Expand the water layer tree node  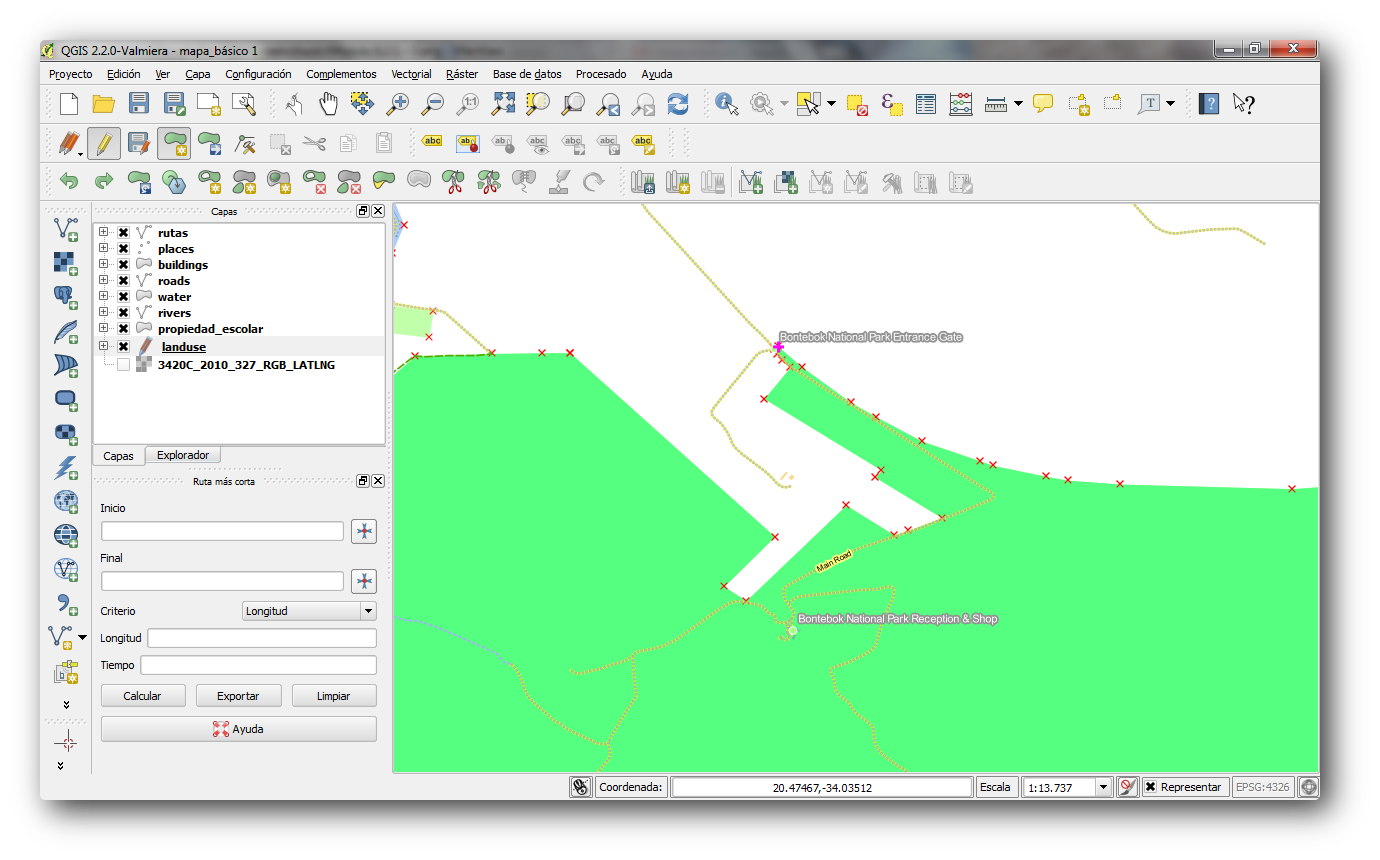click(103, 297)
